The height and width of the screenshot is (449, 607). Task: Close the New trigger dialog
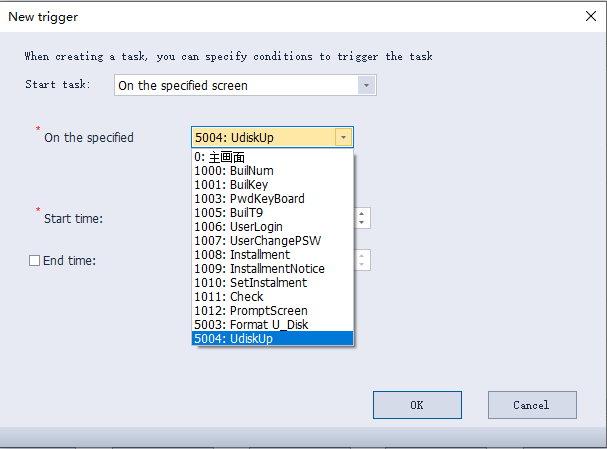tap(589, 16)
